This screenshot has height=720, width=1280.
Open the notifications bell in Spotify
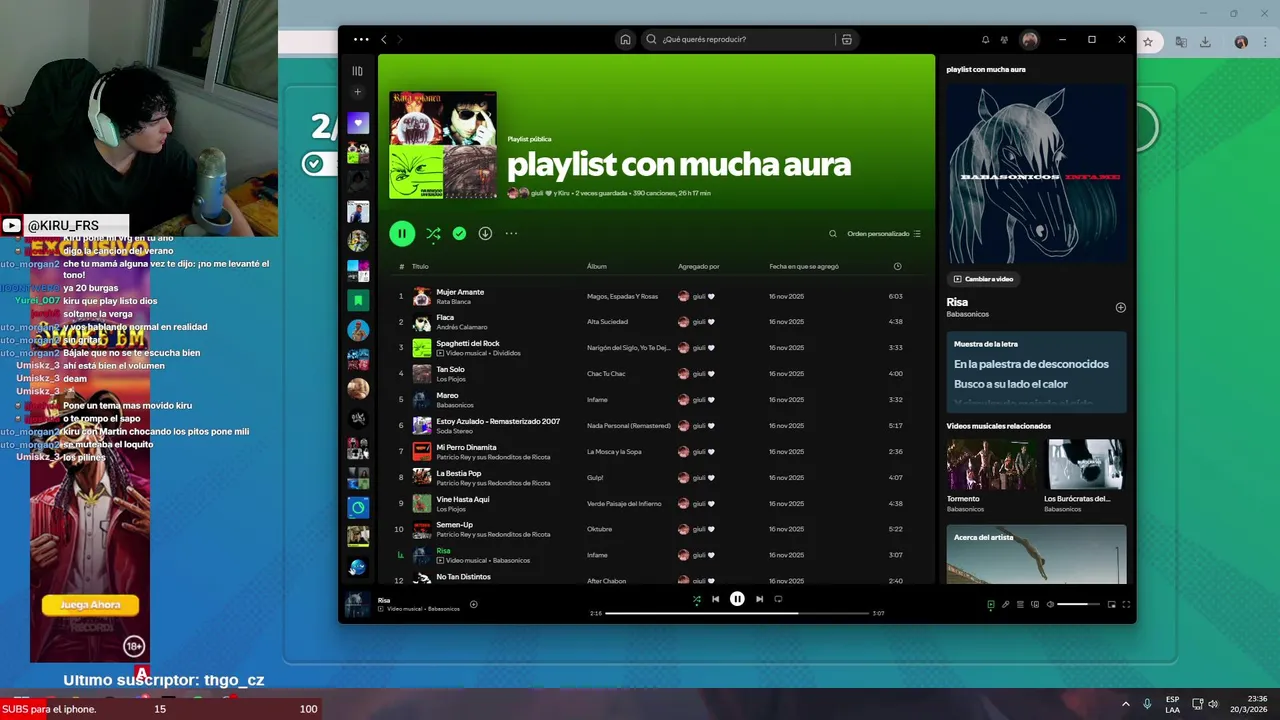click(x=985, y=40)
